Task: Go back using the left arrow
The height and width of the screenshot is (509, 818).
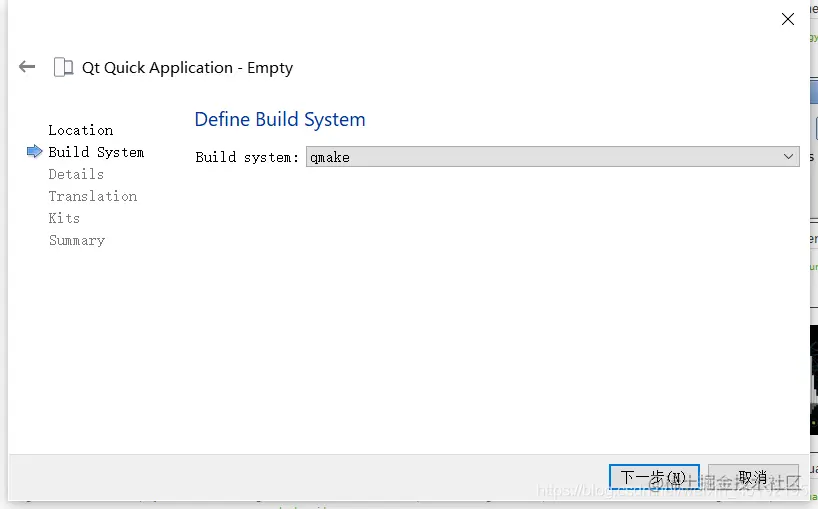Action: [27, 67]
